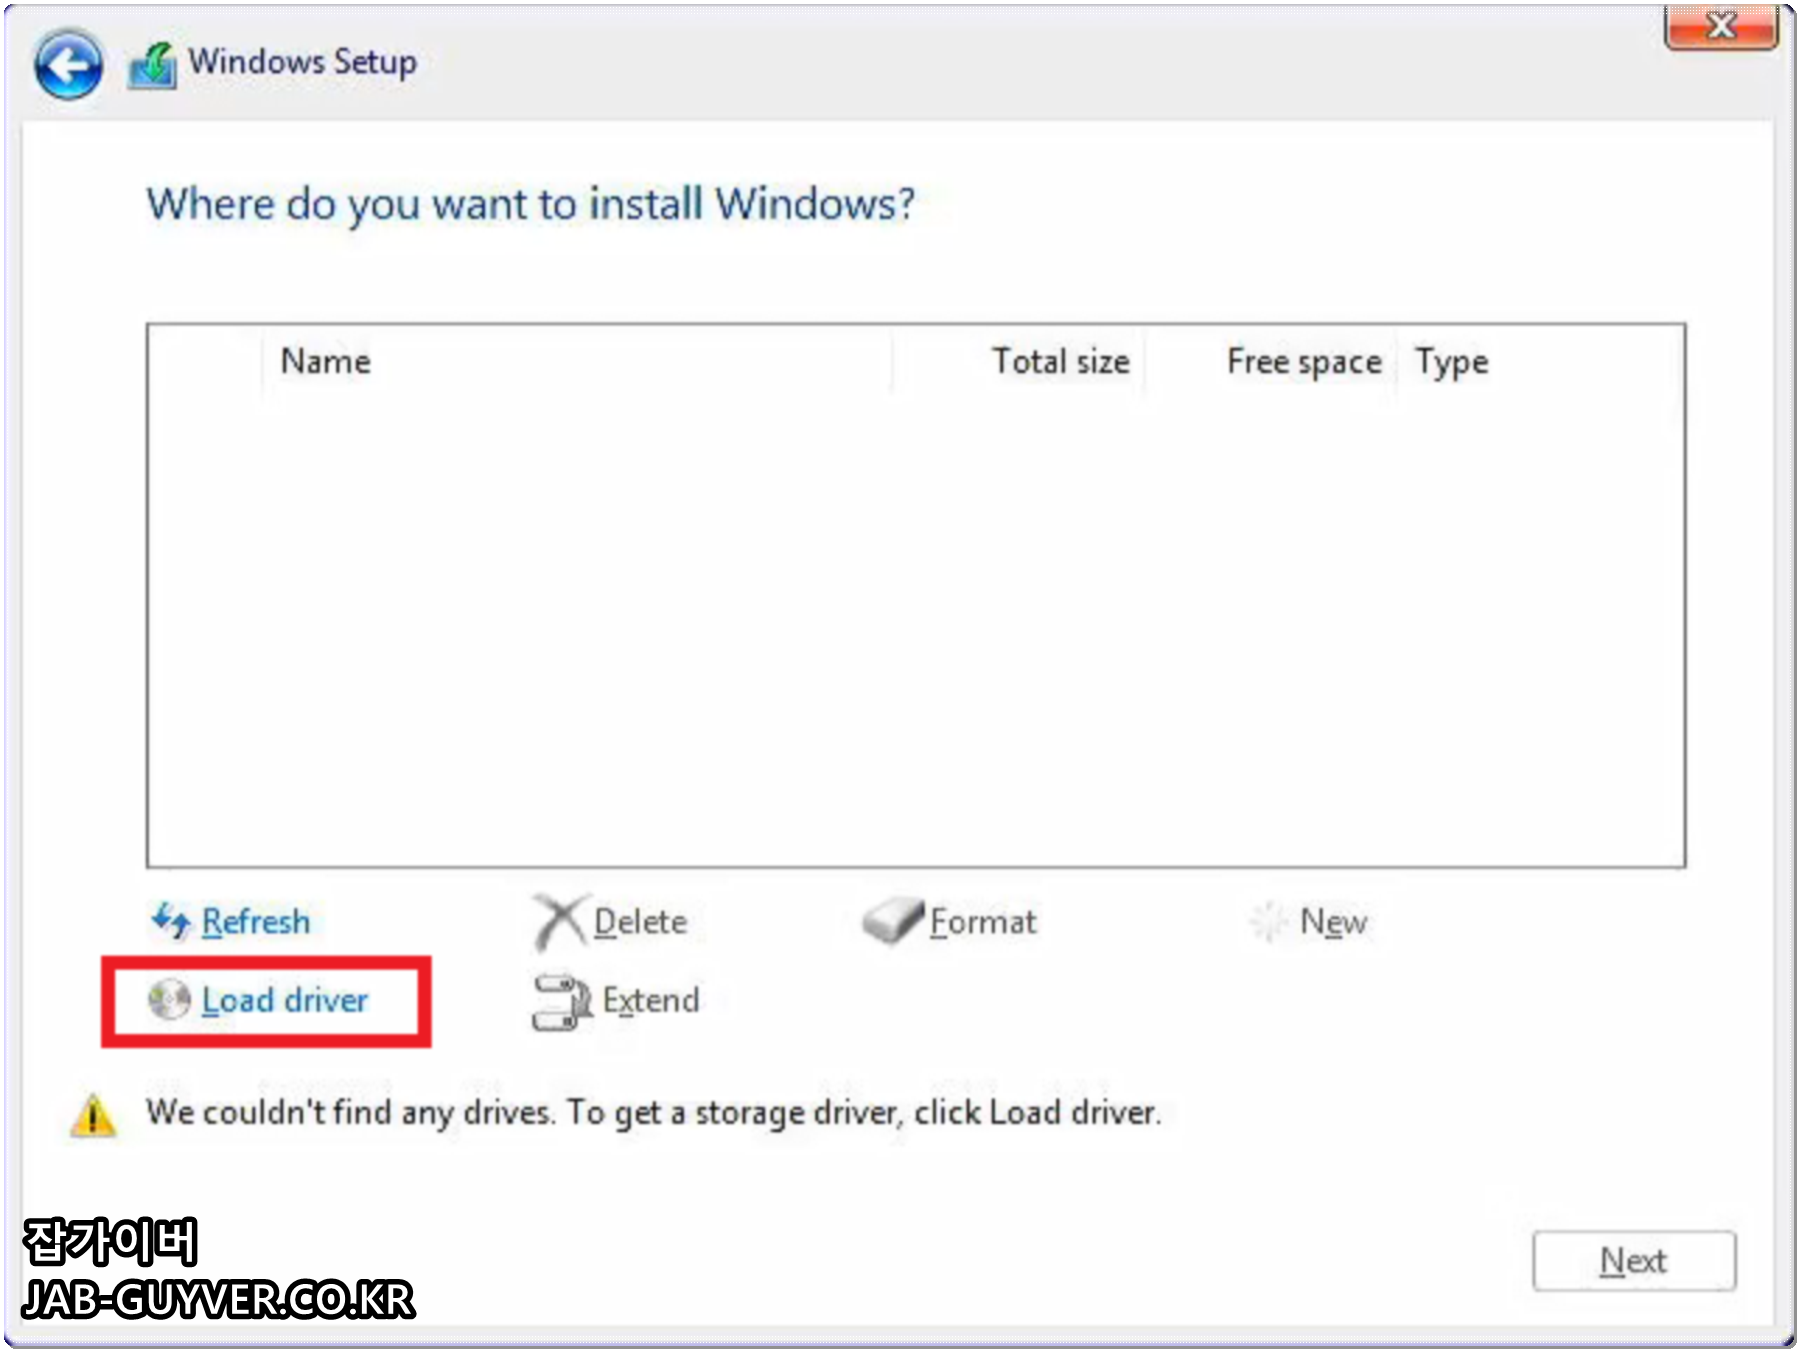Click the Windows Setup title icon
The image size is (1800, 1352).
point(153,66)
